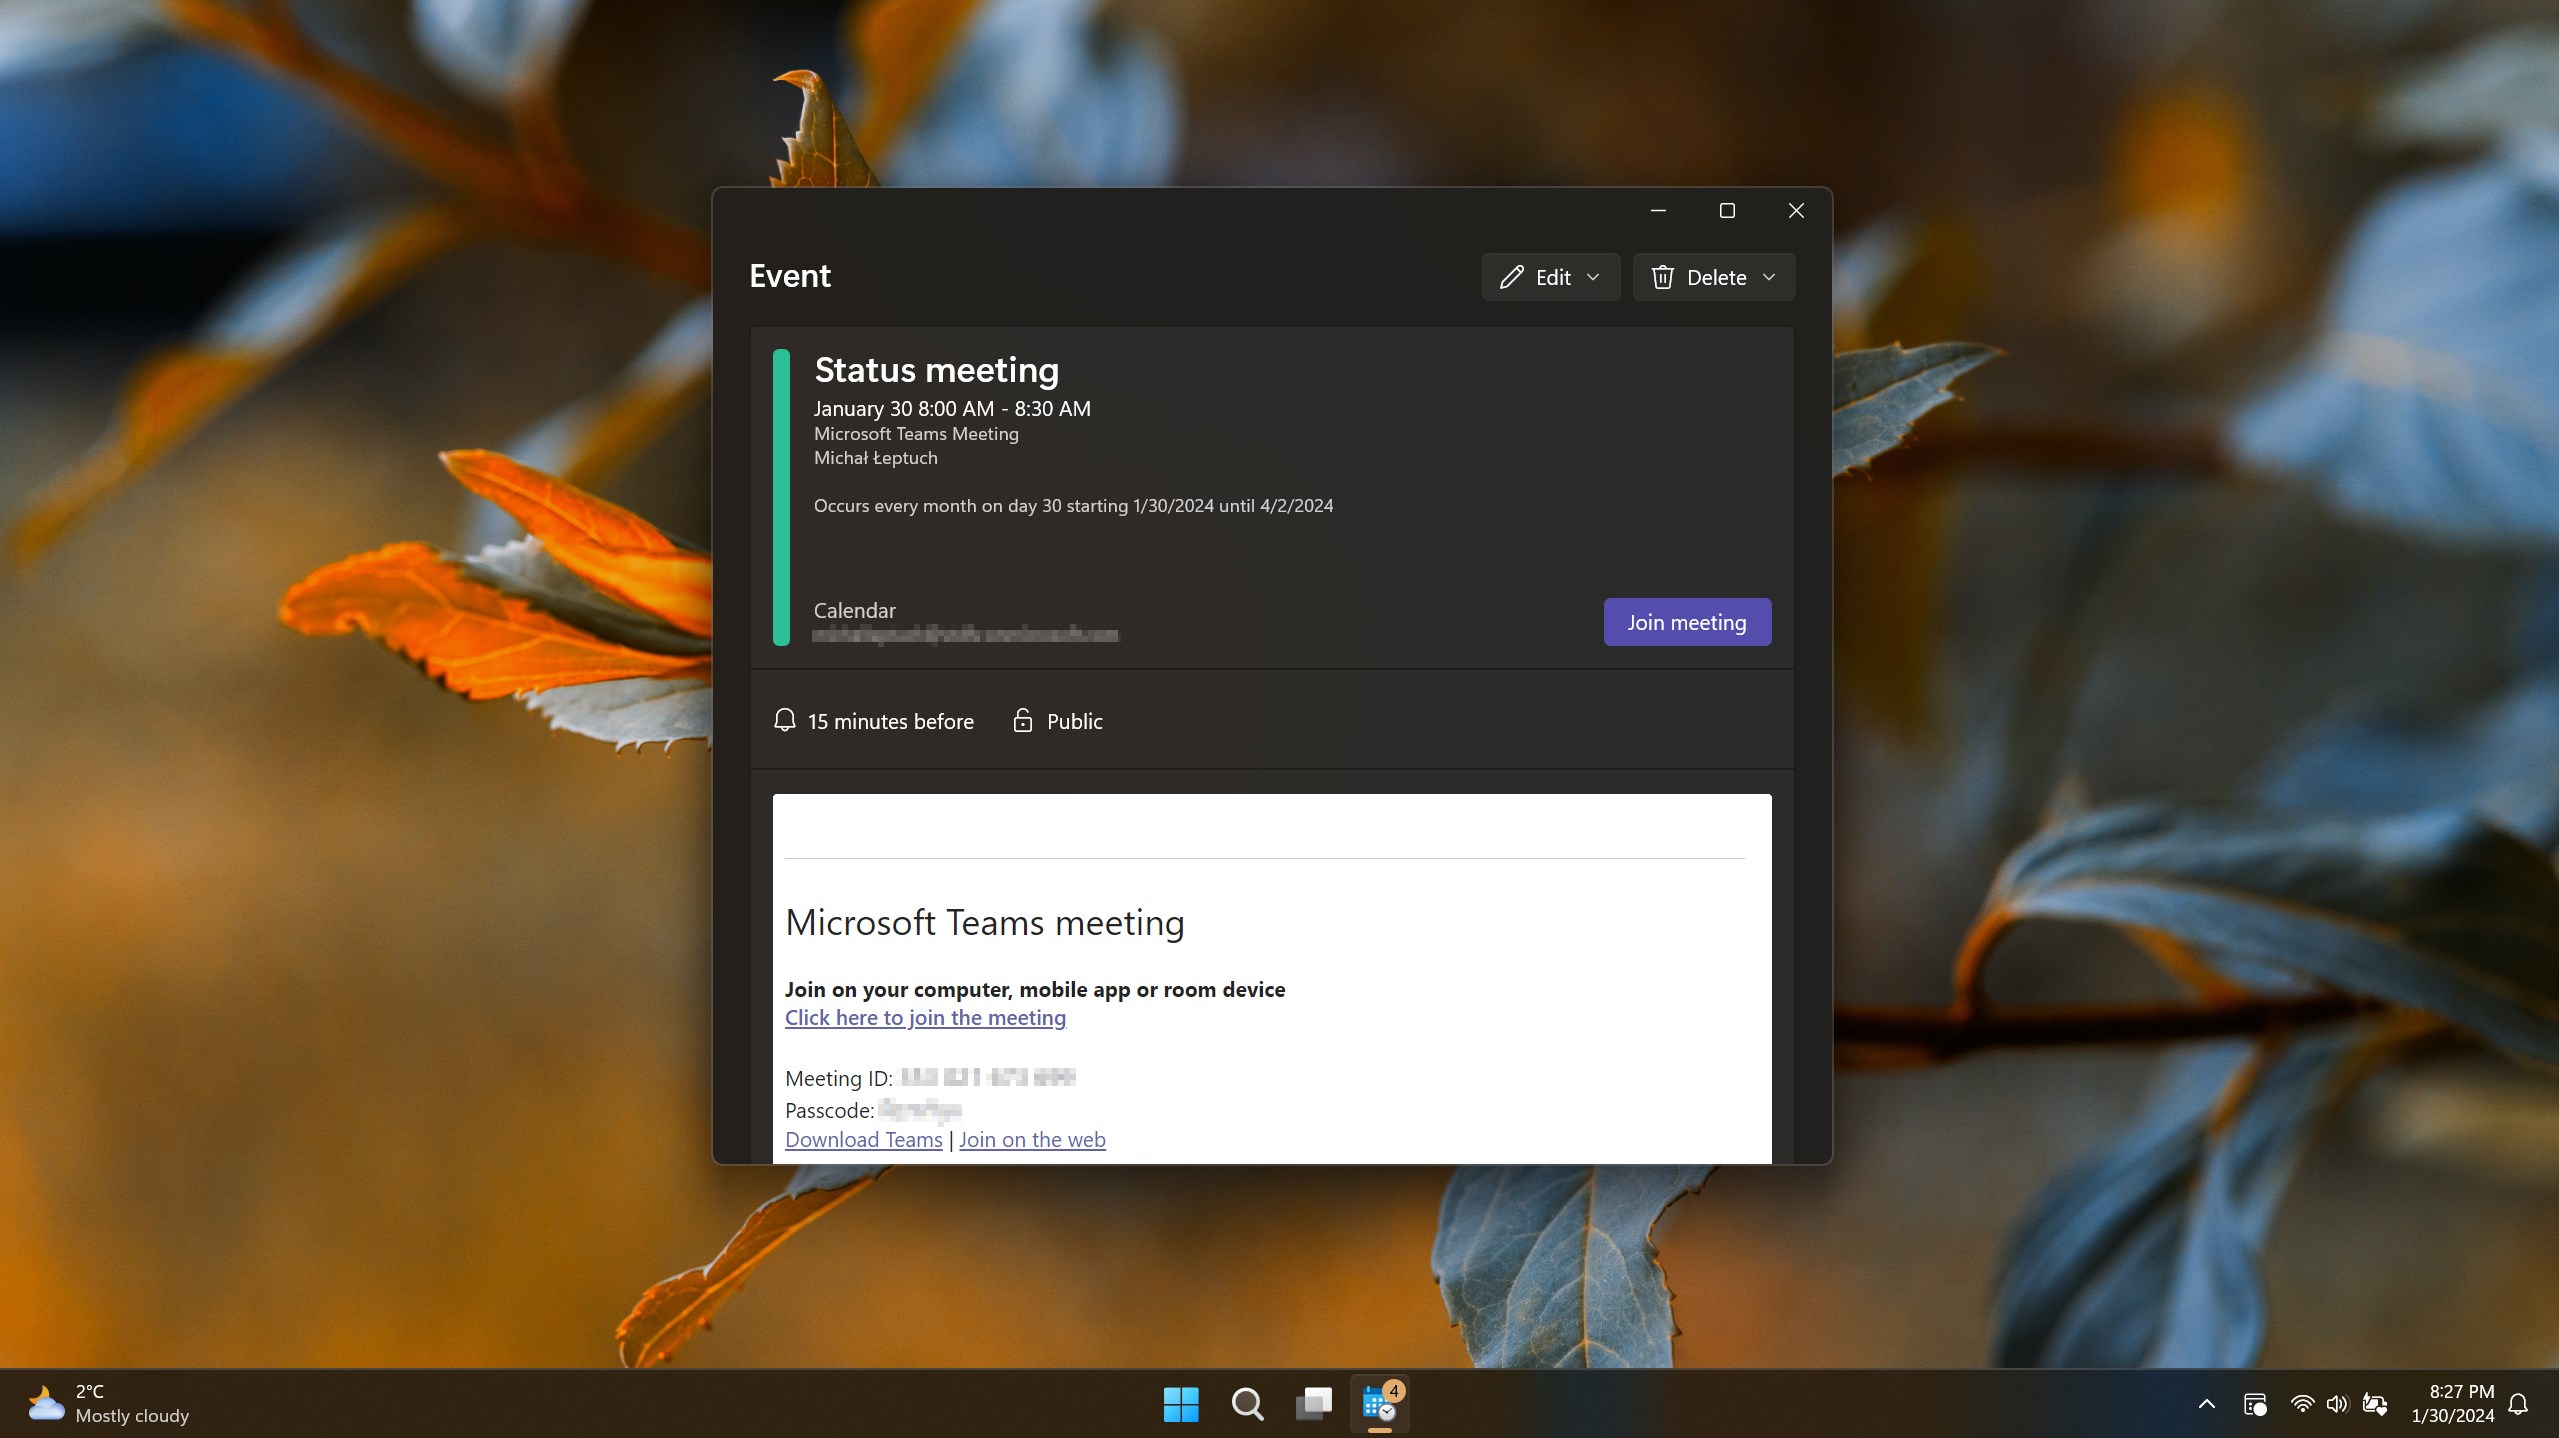Open the 'Download Teams' link
This screenshot has width=2559, height=1438.
(863, 1139)
